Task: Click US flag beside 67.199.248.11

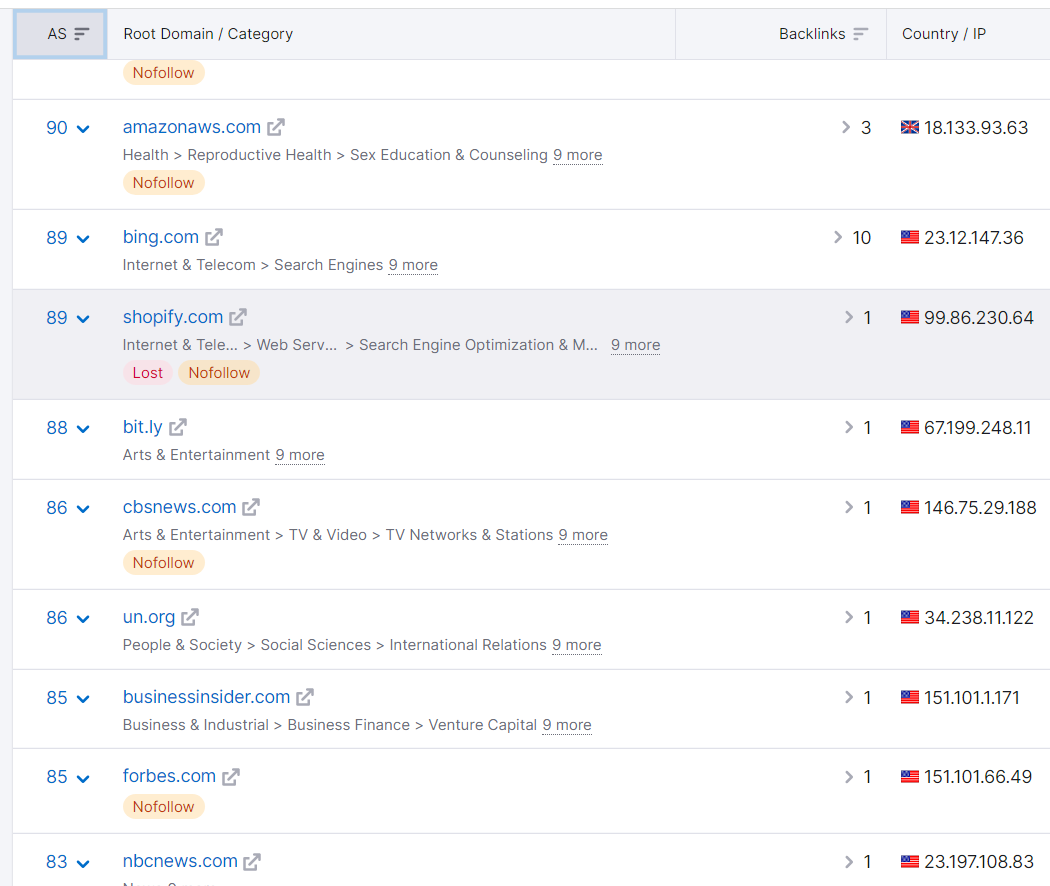Action: click(910, 427)
